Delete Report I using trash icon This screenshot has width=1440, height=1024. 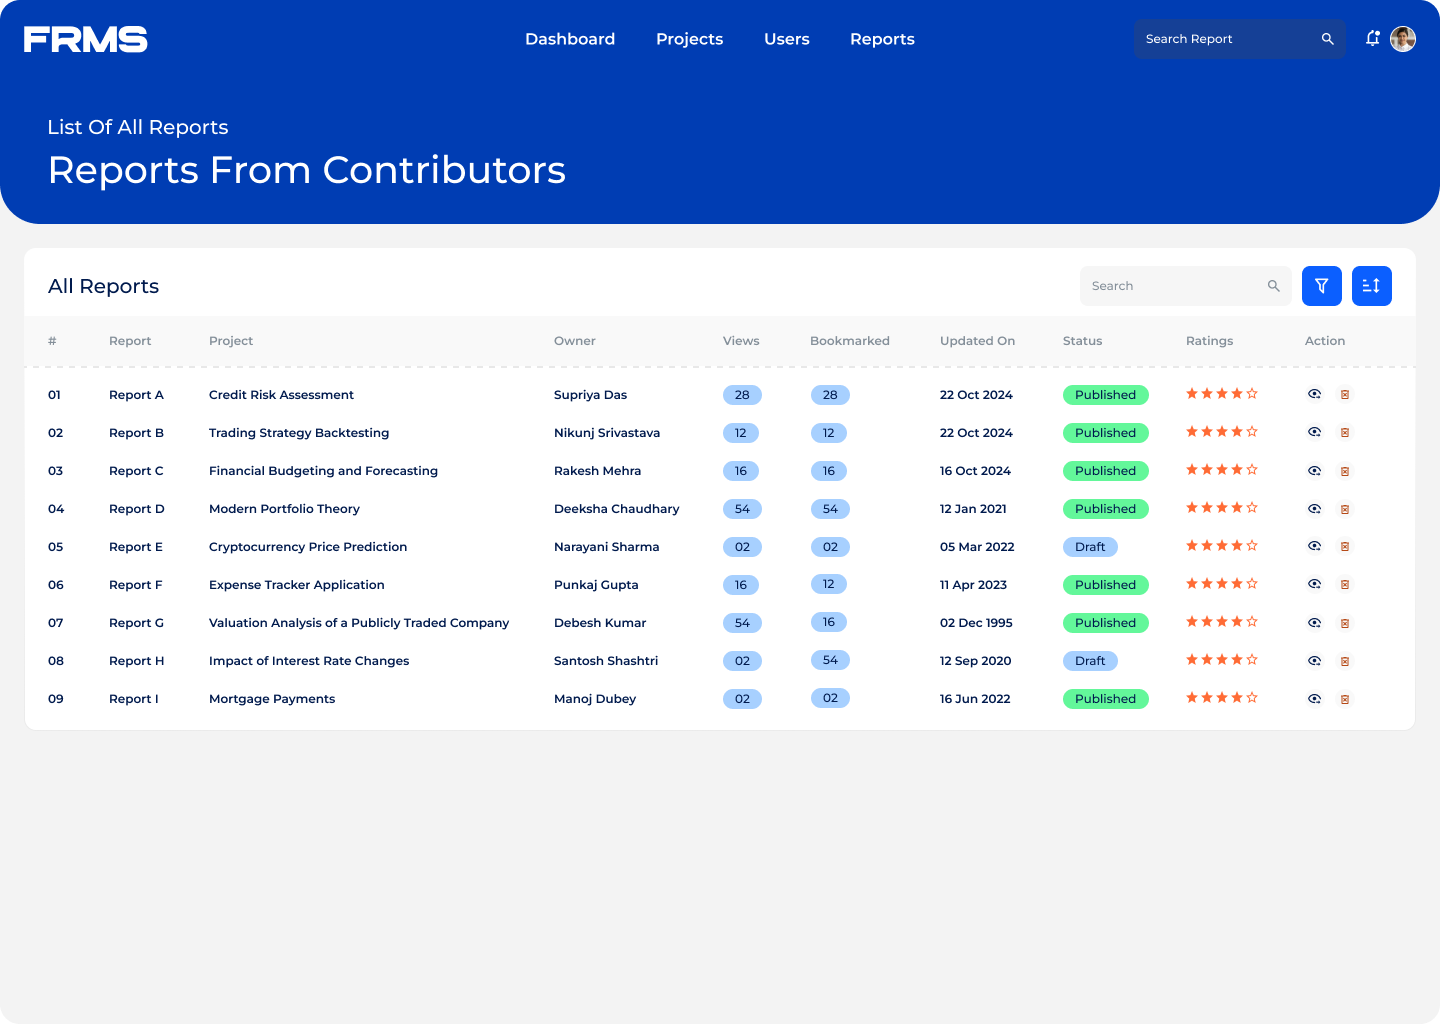(1345, 699)
